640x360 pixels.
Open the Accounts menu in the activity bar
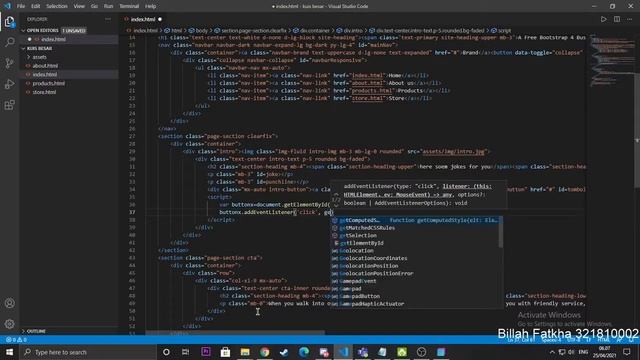(9, 303)
